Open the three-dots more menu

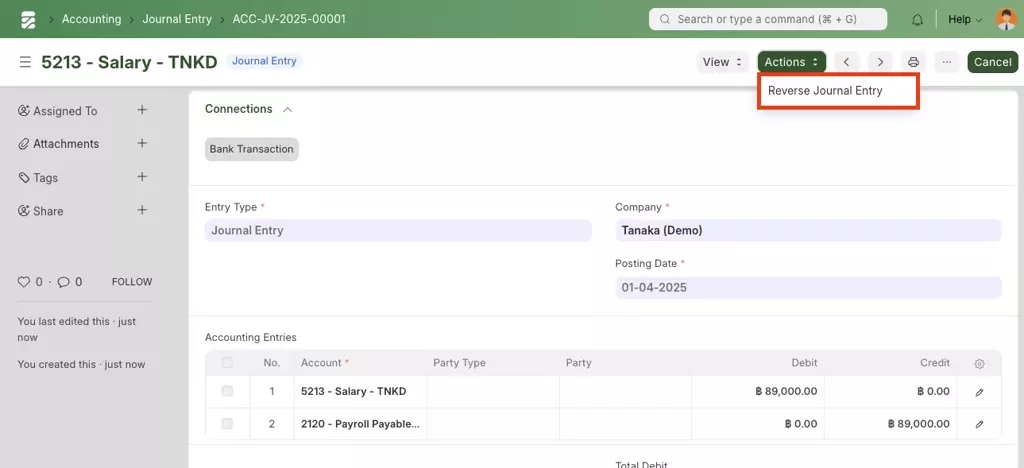947,62
